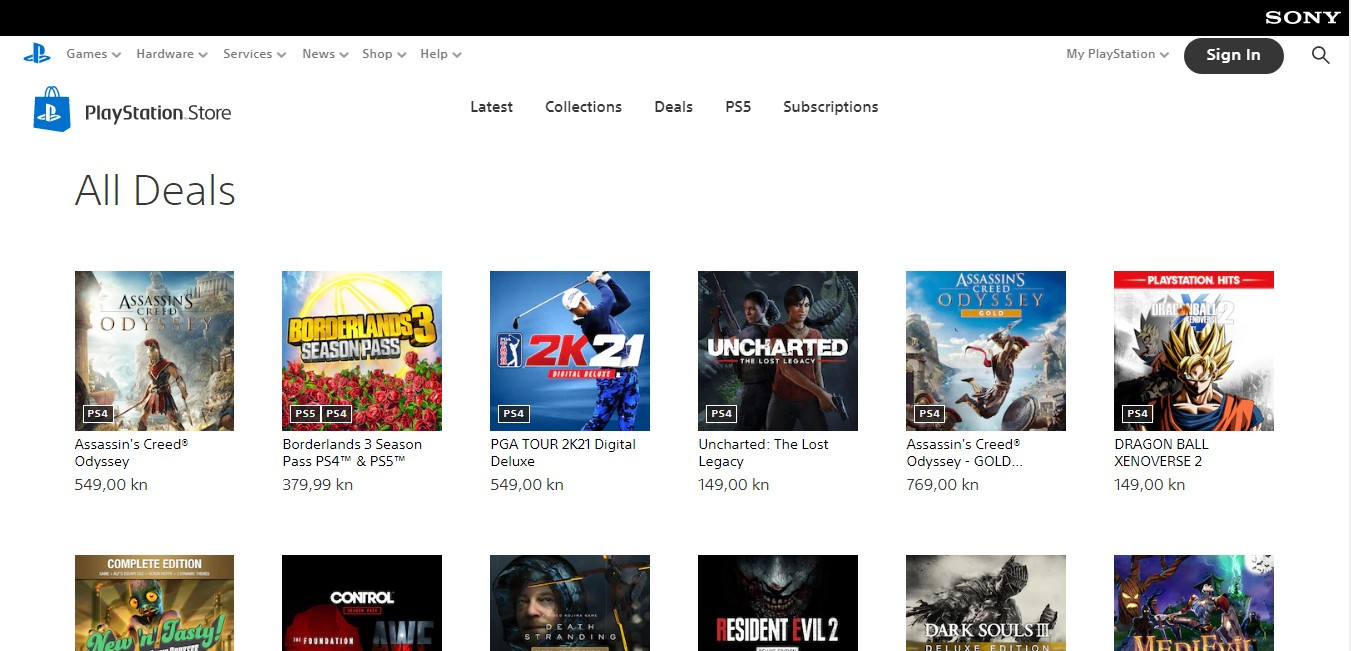Click PlayStation Hits banner on Dragon Ball cover
This screenshot has width=1351, height=651.
click(1194, 280)
